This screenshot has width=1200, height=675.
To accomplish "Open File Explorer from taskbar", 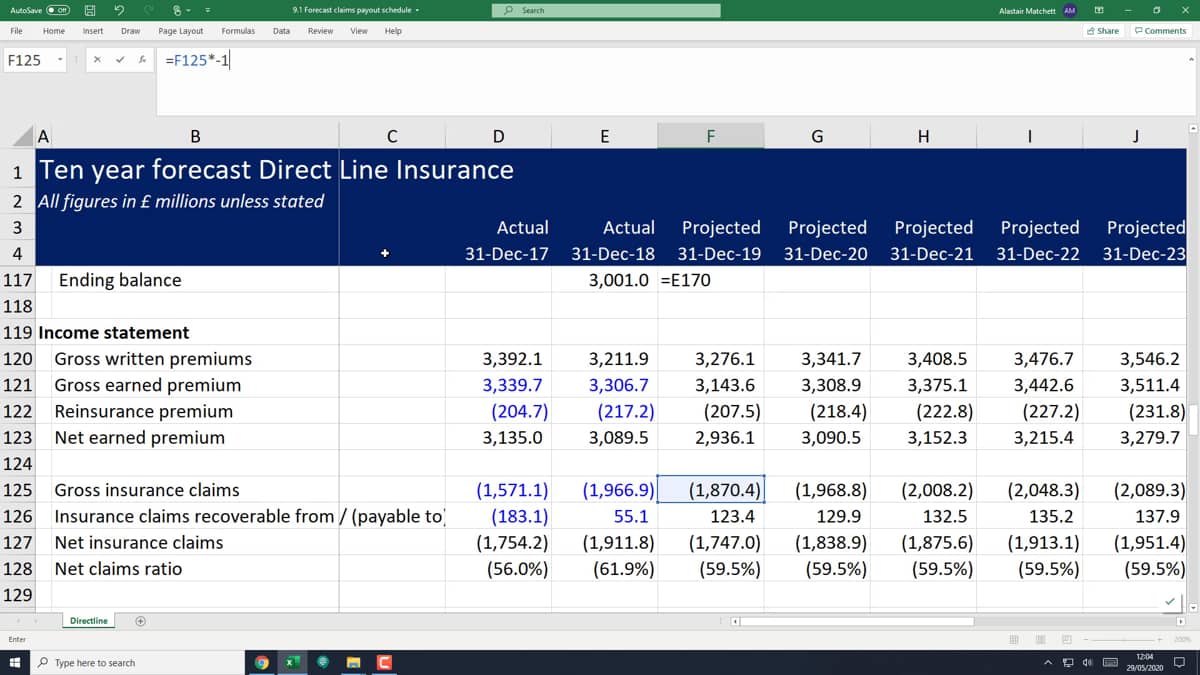I will [x=353, y=663].
